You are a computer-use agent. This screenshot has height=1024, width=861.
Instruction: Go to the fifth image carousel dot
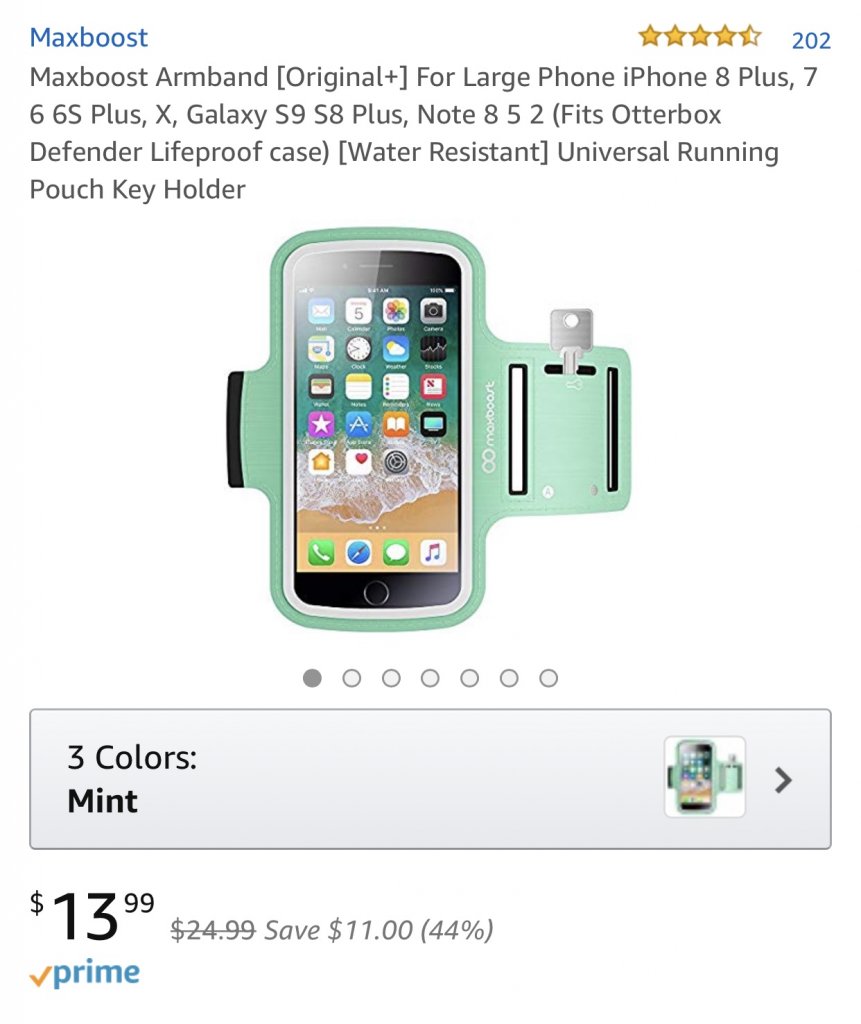[469, 678]
